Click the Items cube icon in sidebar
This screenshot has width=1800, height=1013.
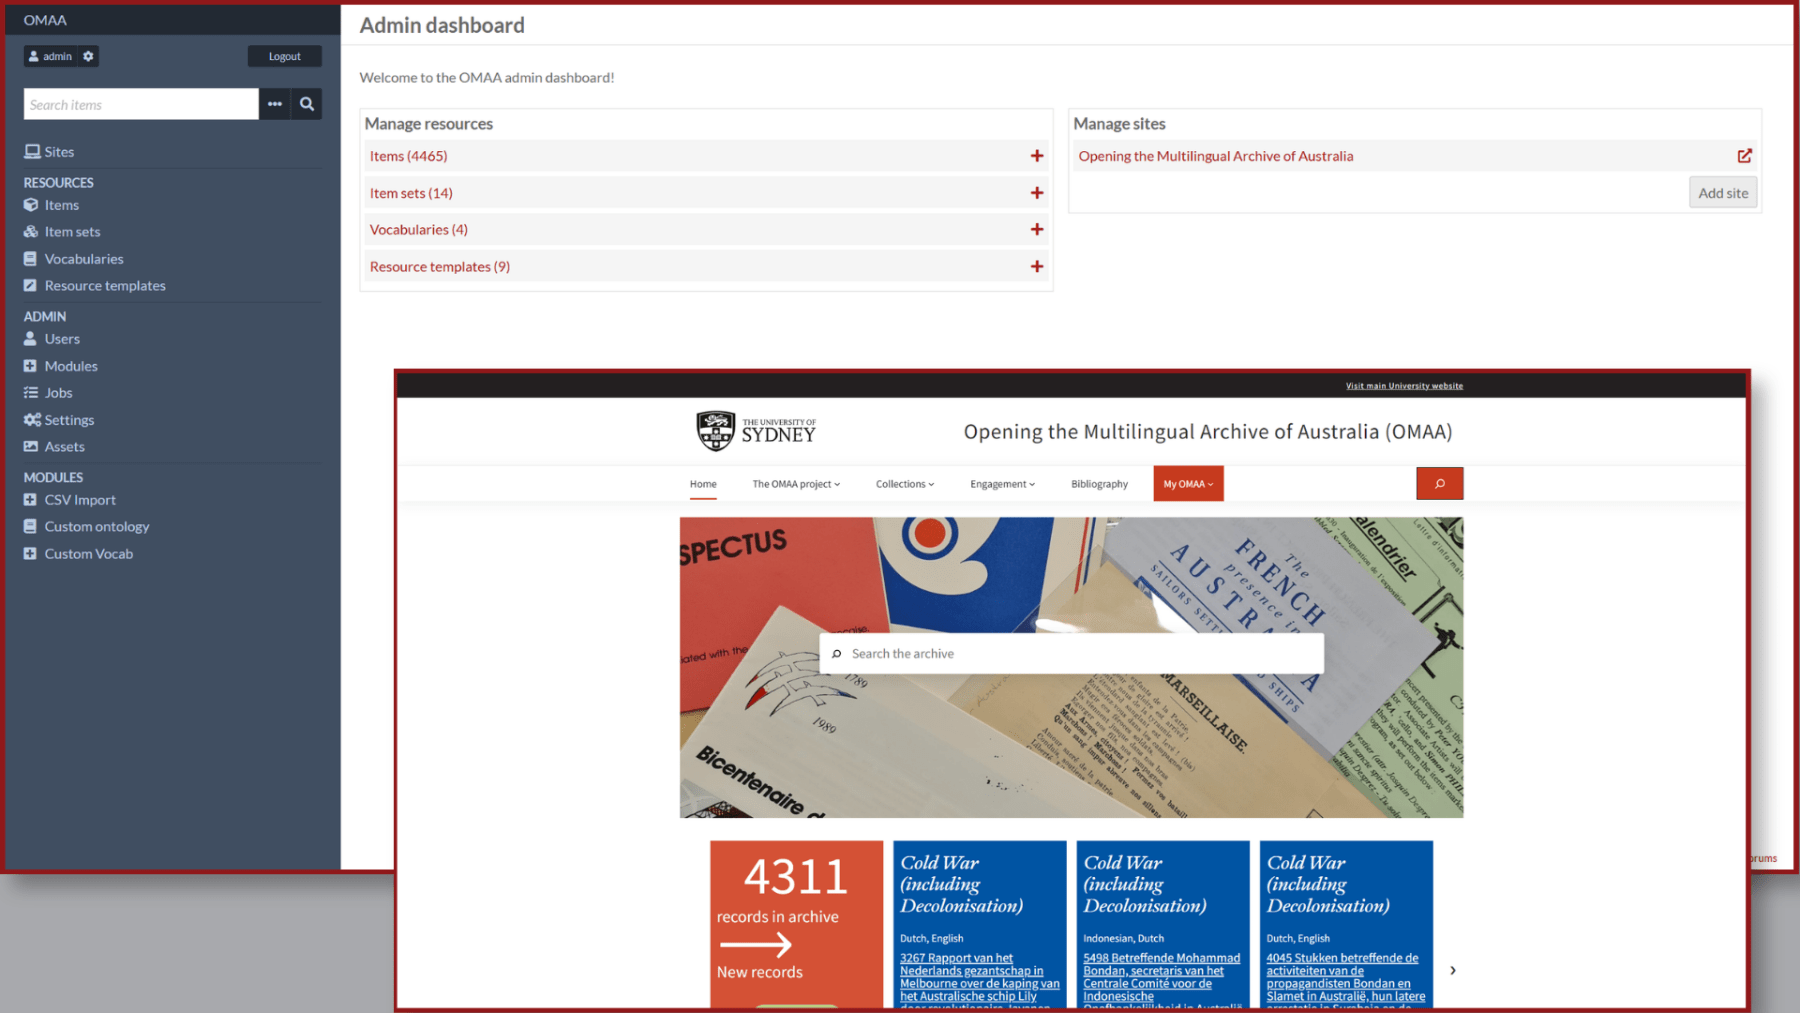31,205
